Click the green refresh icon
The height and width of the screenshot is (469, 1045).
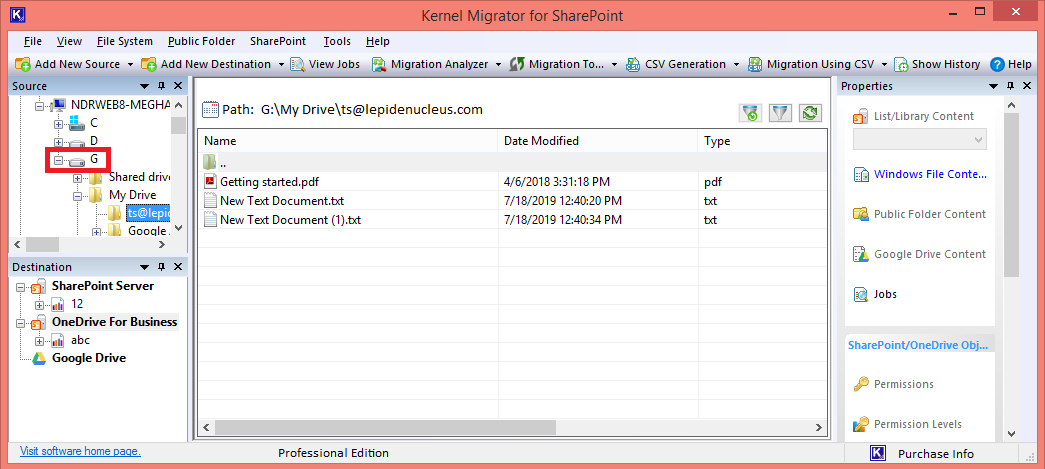[810, 113]
